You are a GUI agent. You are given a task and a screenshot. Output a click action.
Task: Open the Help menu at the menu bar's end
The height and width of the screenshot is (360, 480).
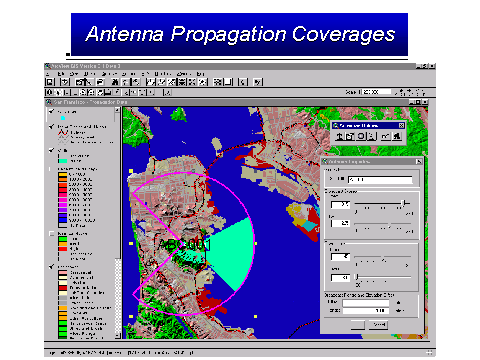coord(200,74)
